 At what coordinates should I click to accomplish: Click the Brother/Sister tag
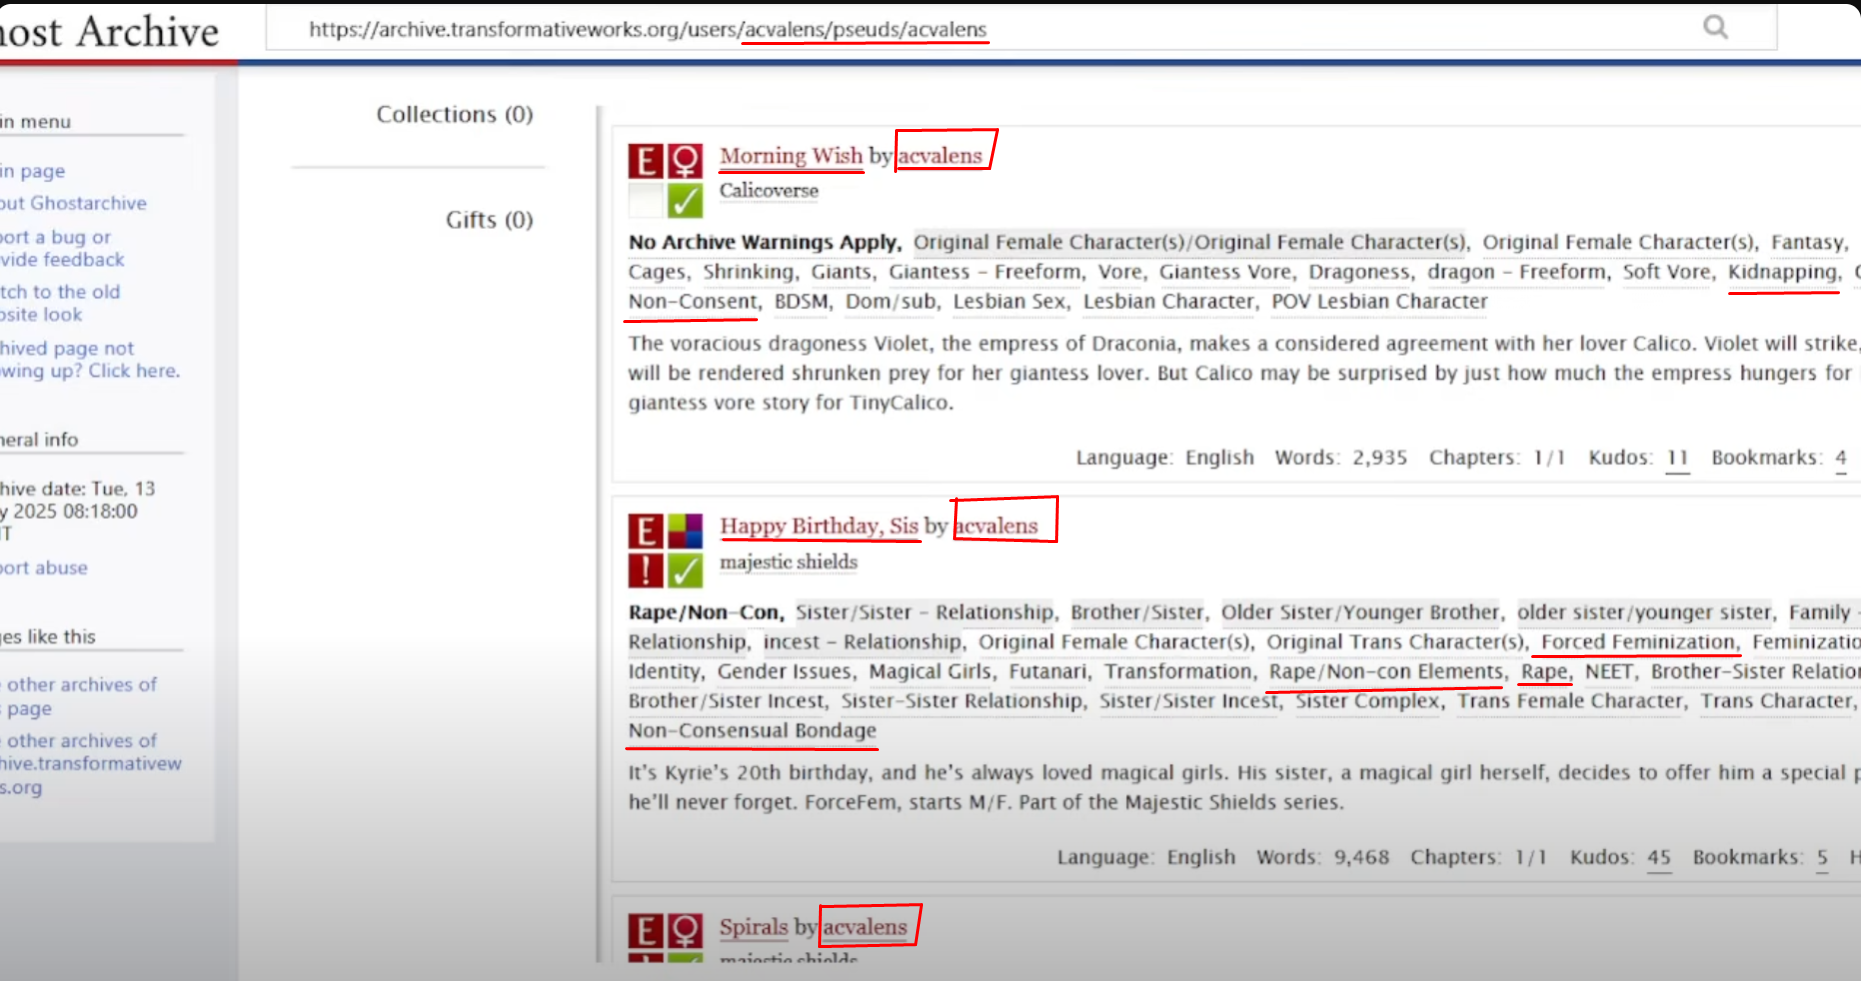[1138, 613]
